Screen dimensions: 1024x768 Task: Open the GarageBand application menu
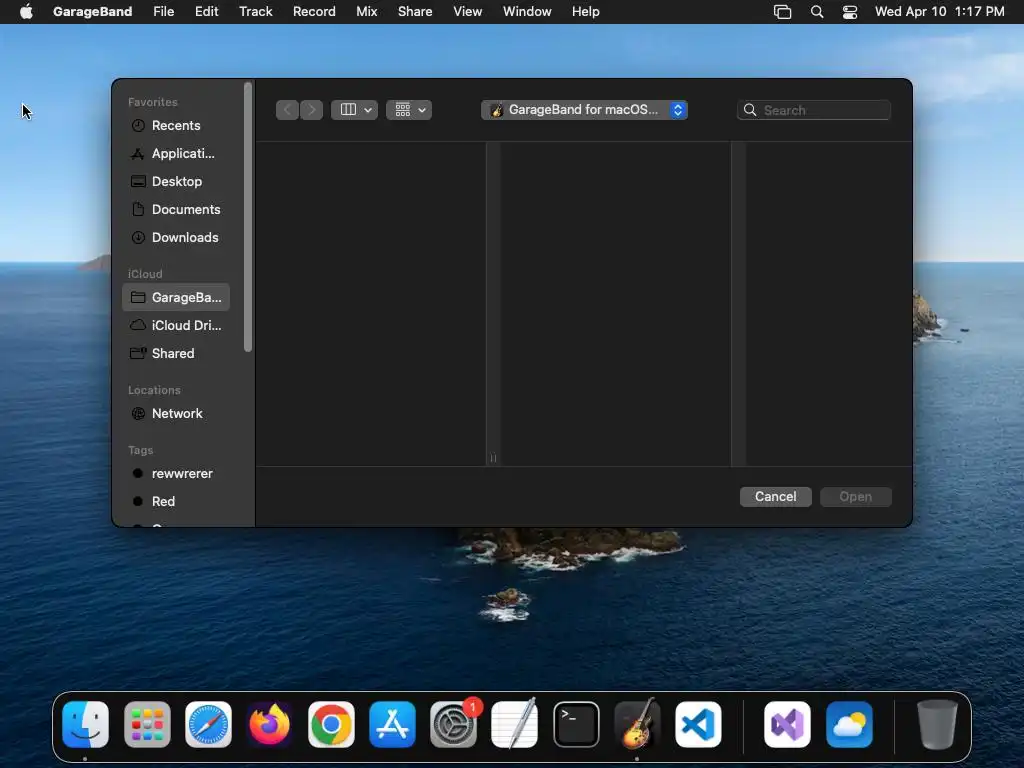(x=92, y=12)
